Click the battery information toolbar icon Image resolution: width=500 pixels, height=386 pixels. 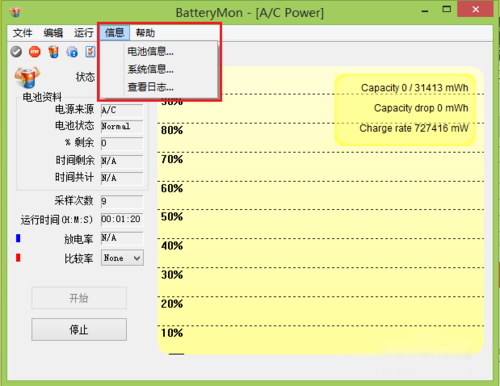53,52
